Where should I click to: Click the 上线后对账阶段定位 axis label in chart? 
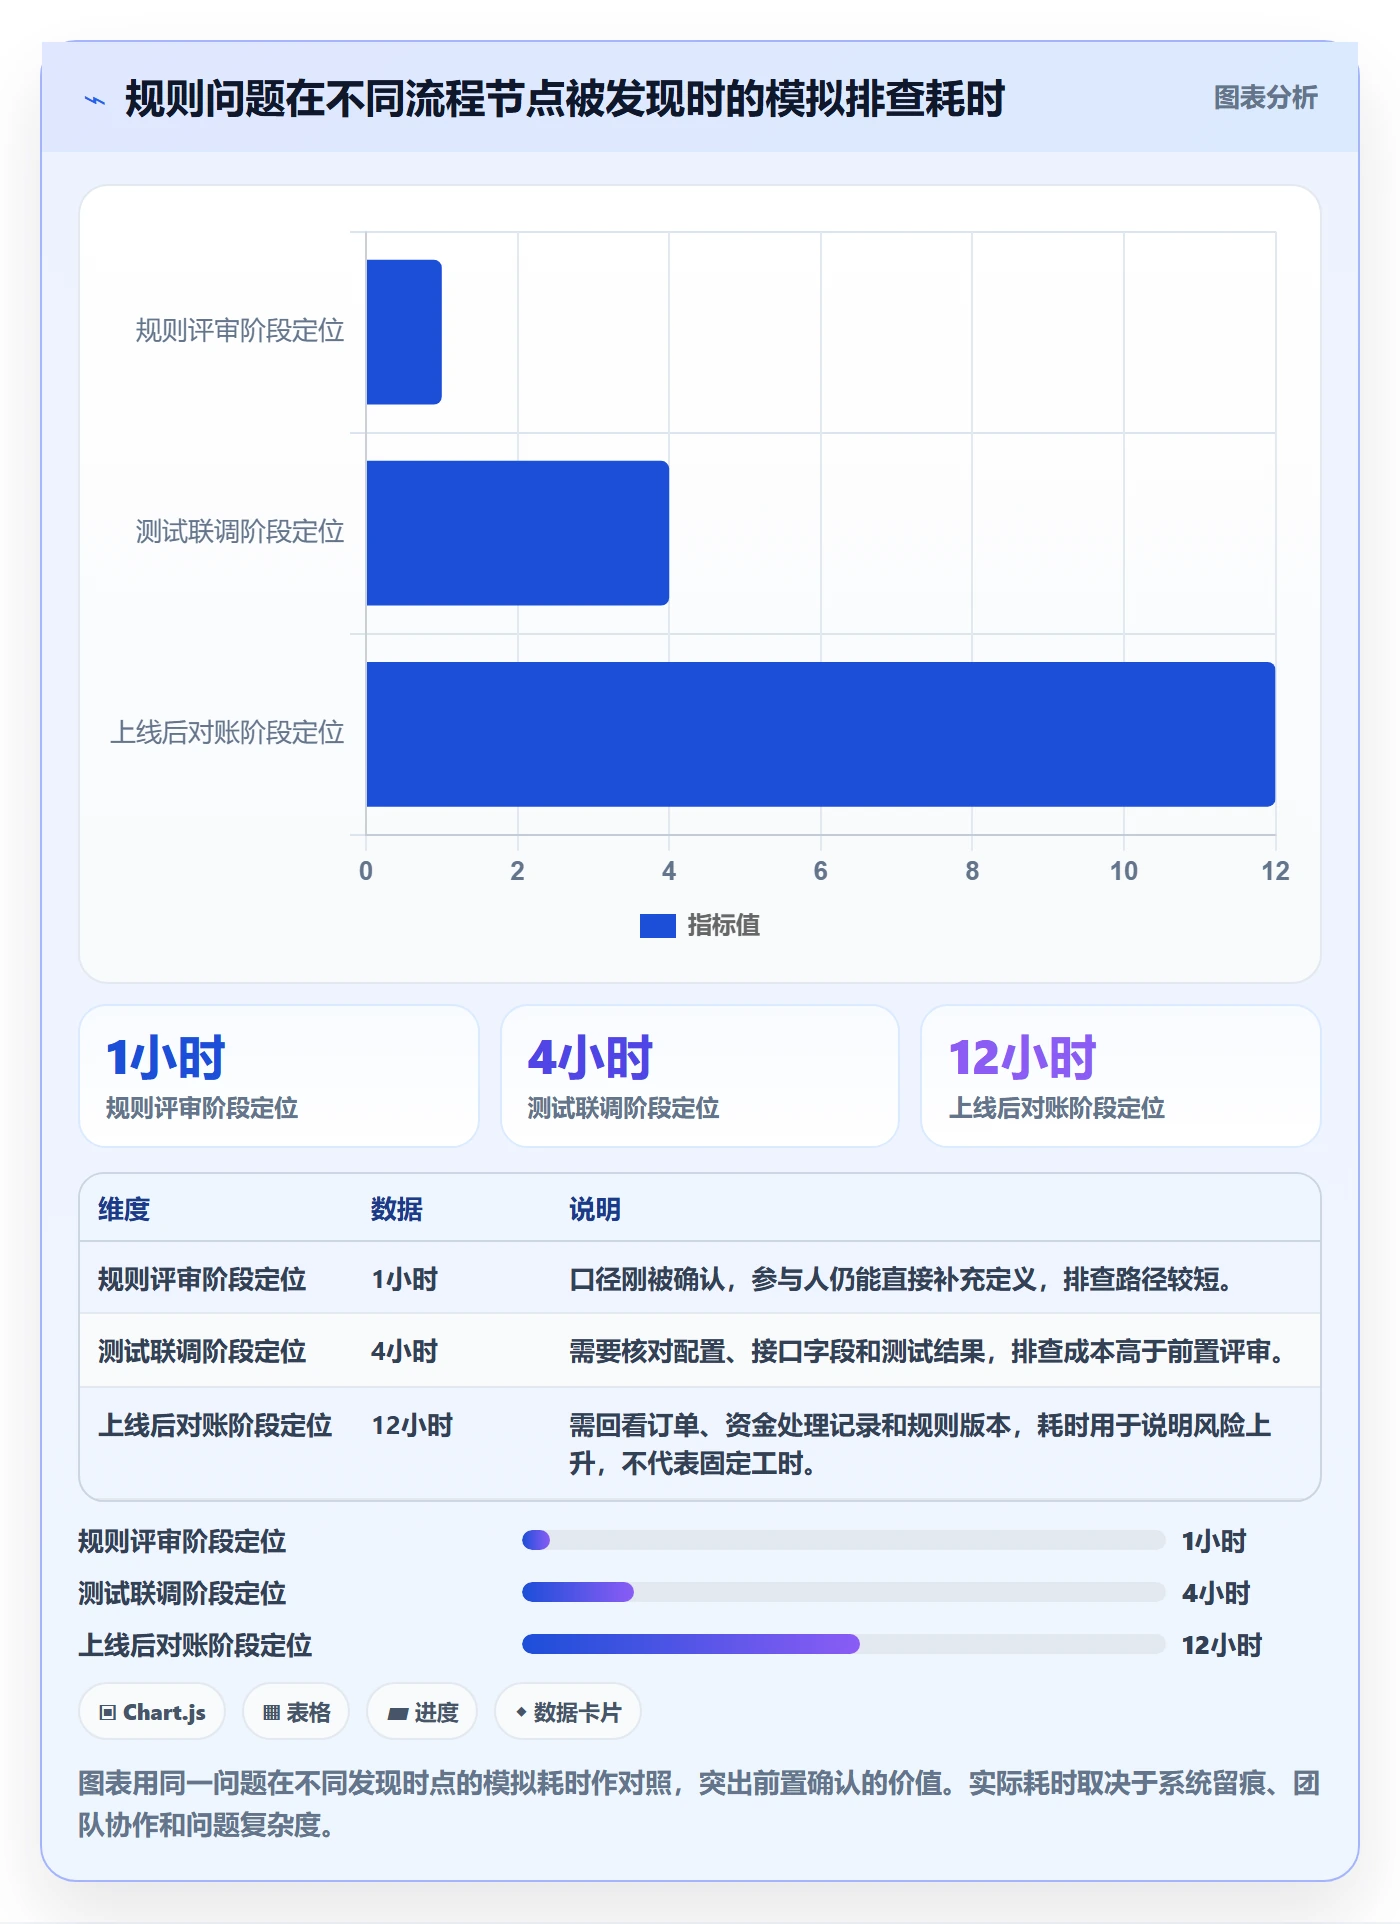point(227,733)
